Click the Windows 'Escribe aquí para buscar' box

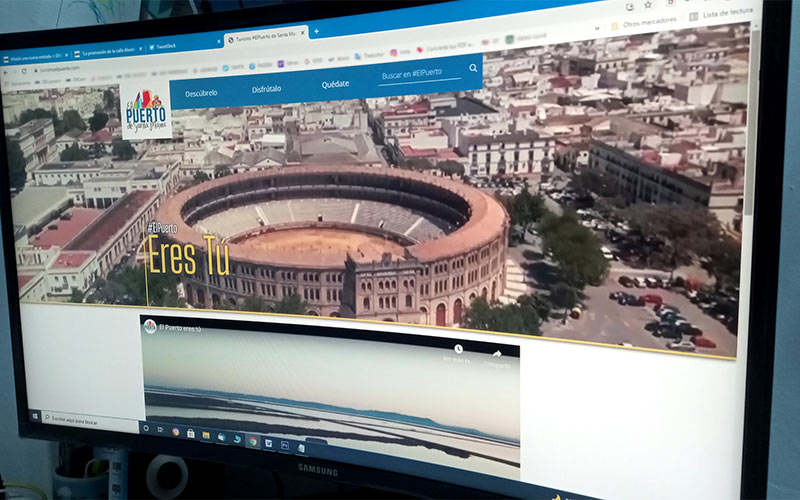pos(90,421)
